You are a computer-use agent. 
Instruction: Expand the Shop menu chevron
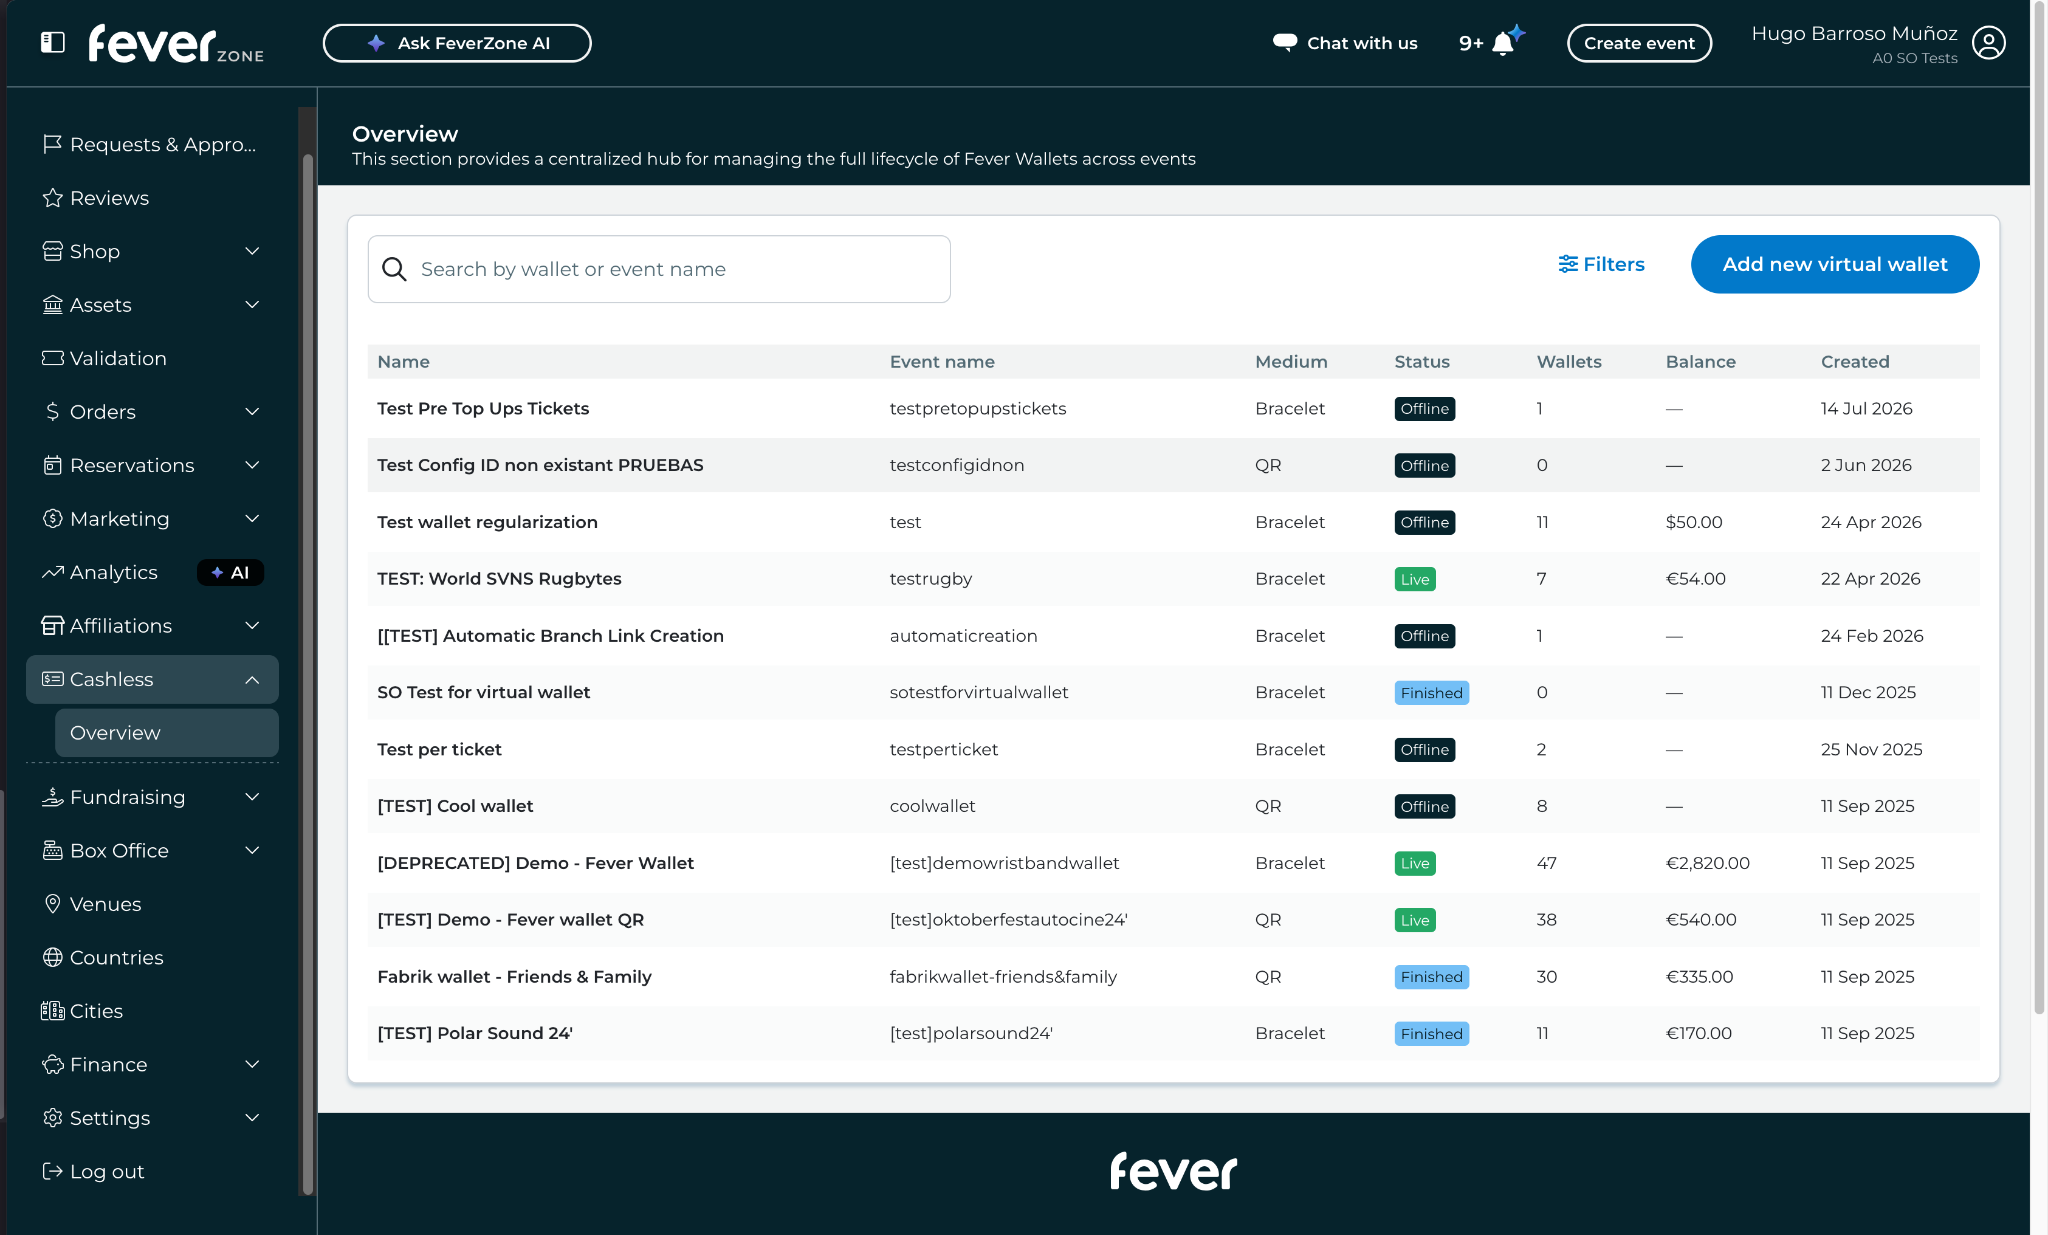(x=252, y=251)
